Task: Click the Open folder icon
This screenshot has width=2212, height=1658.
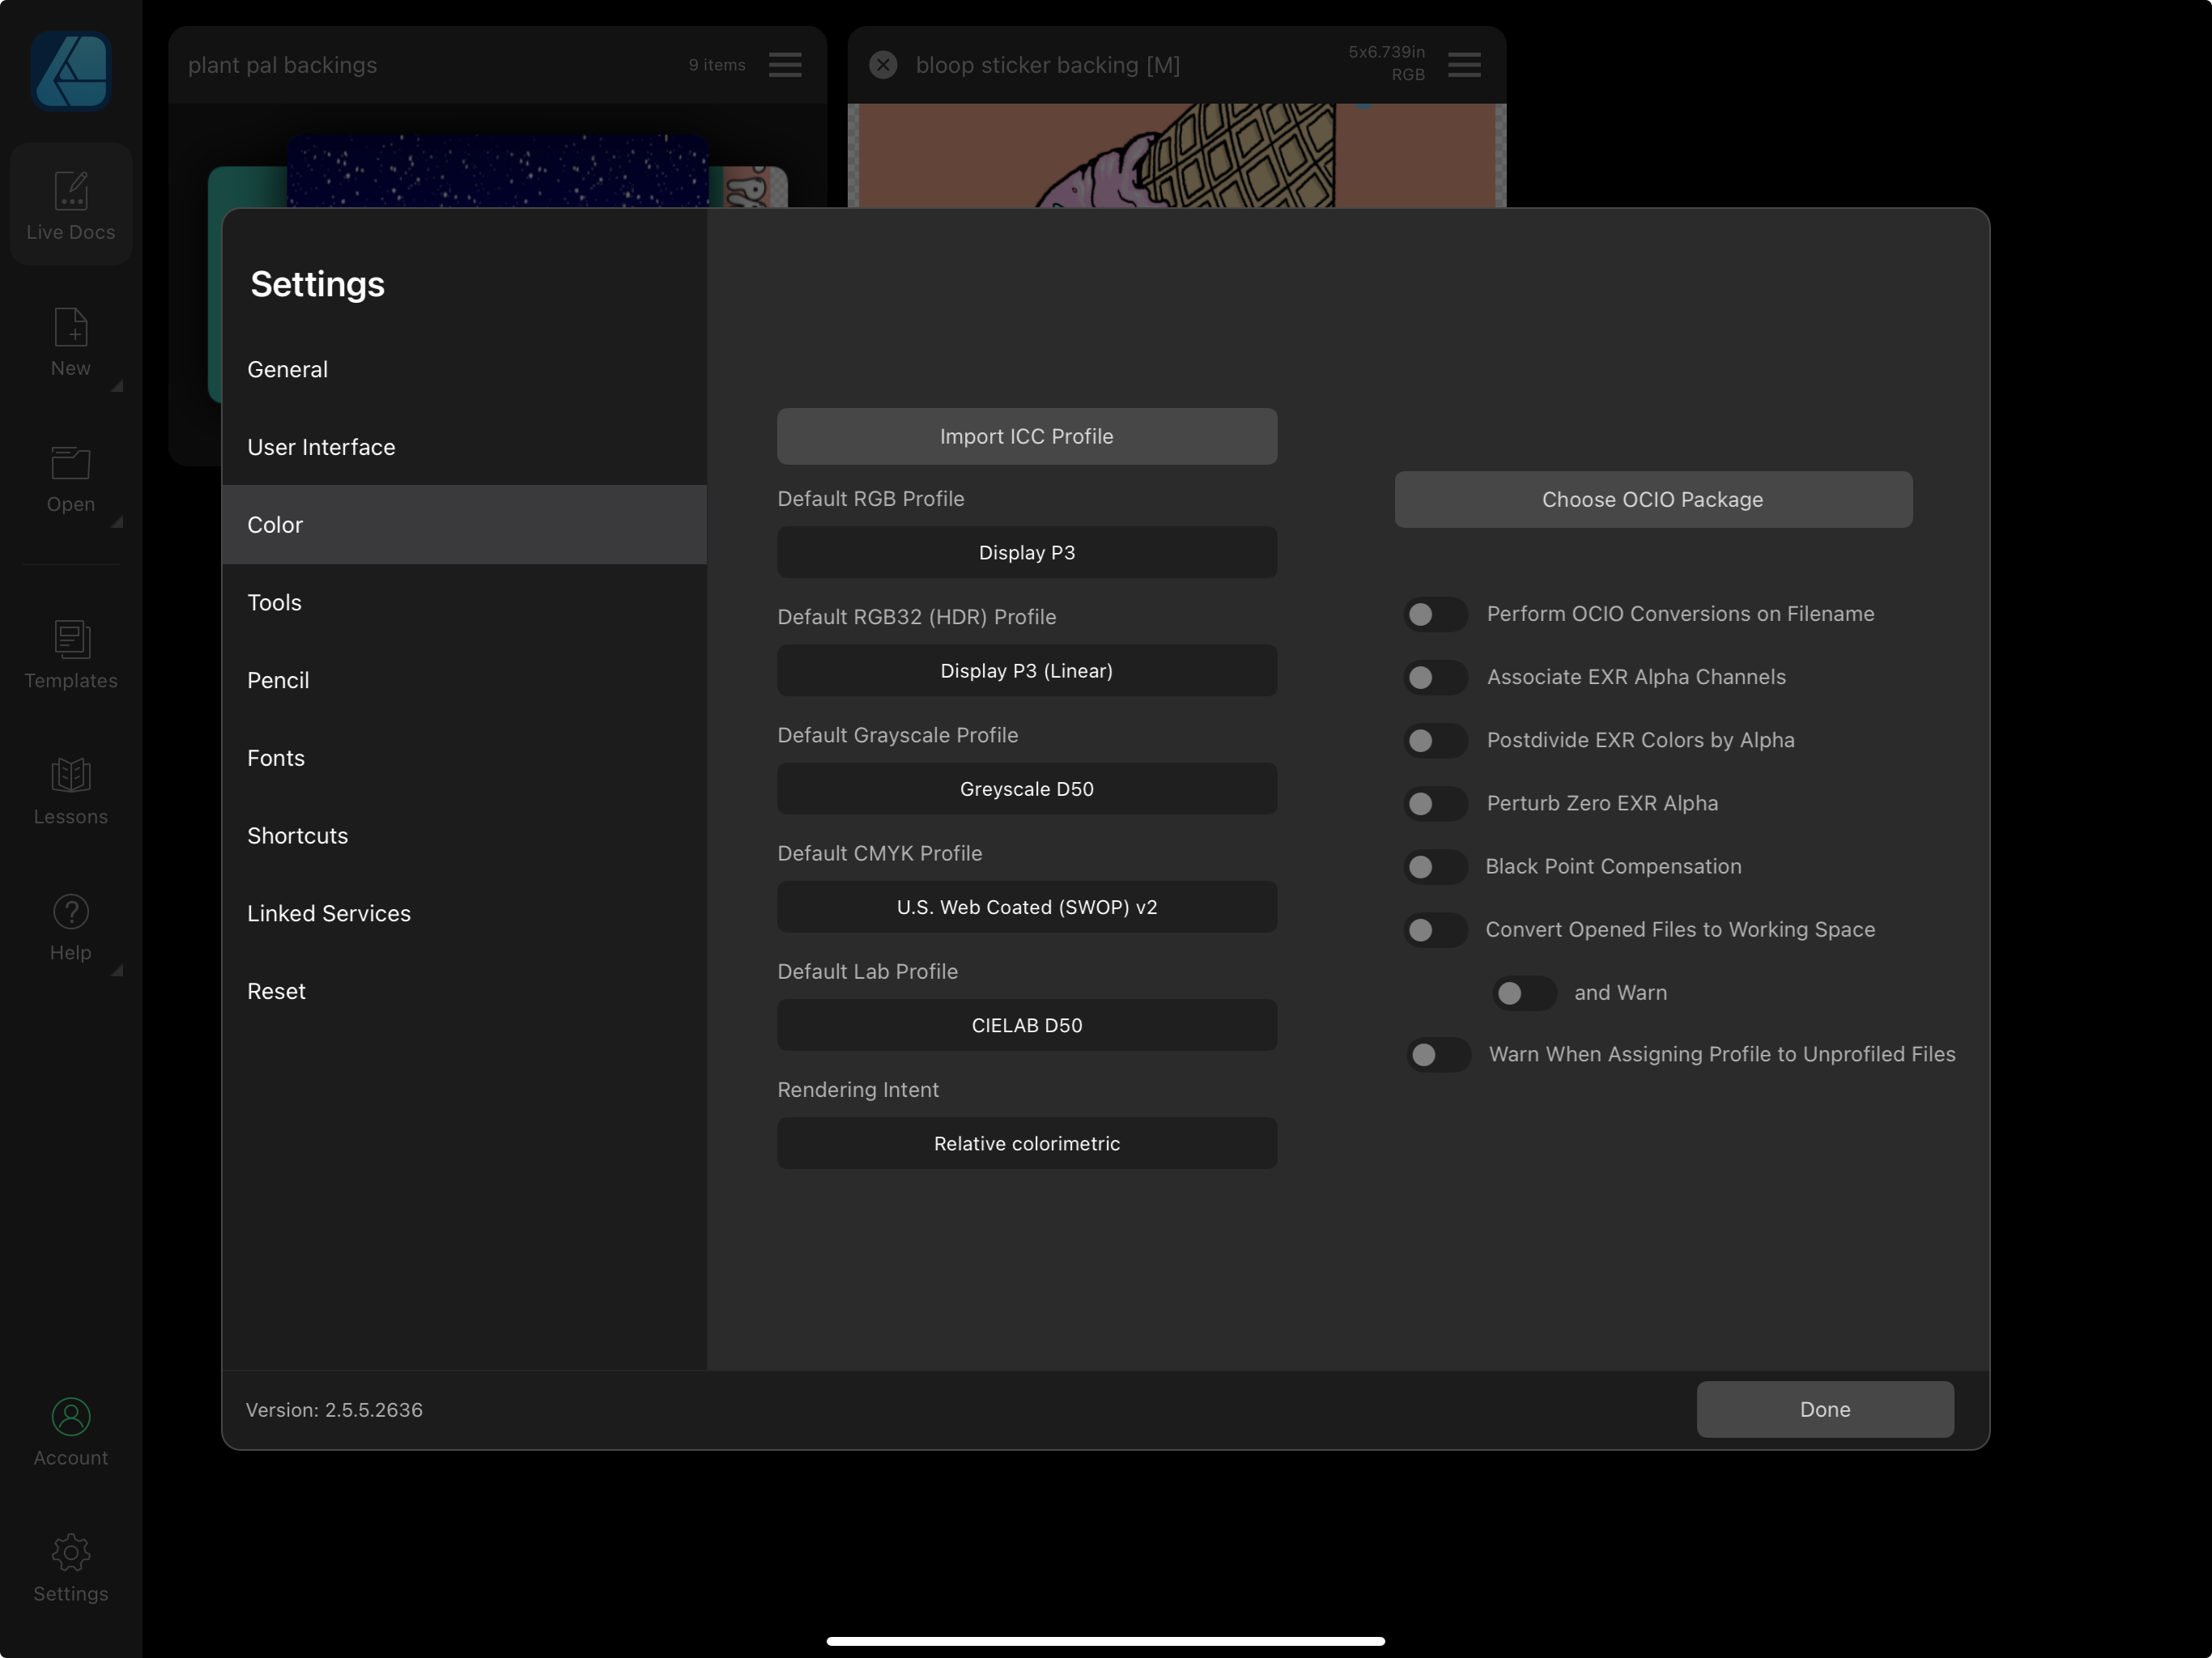Action: point(71,464)
